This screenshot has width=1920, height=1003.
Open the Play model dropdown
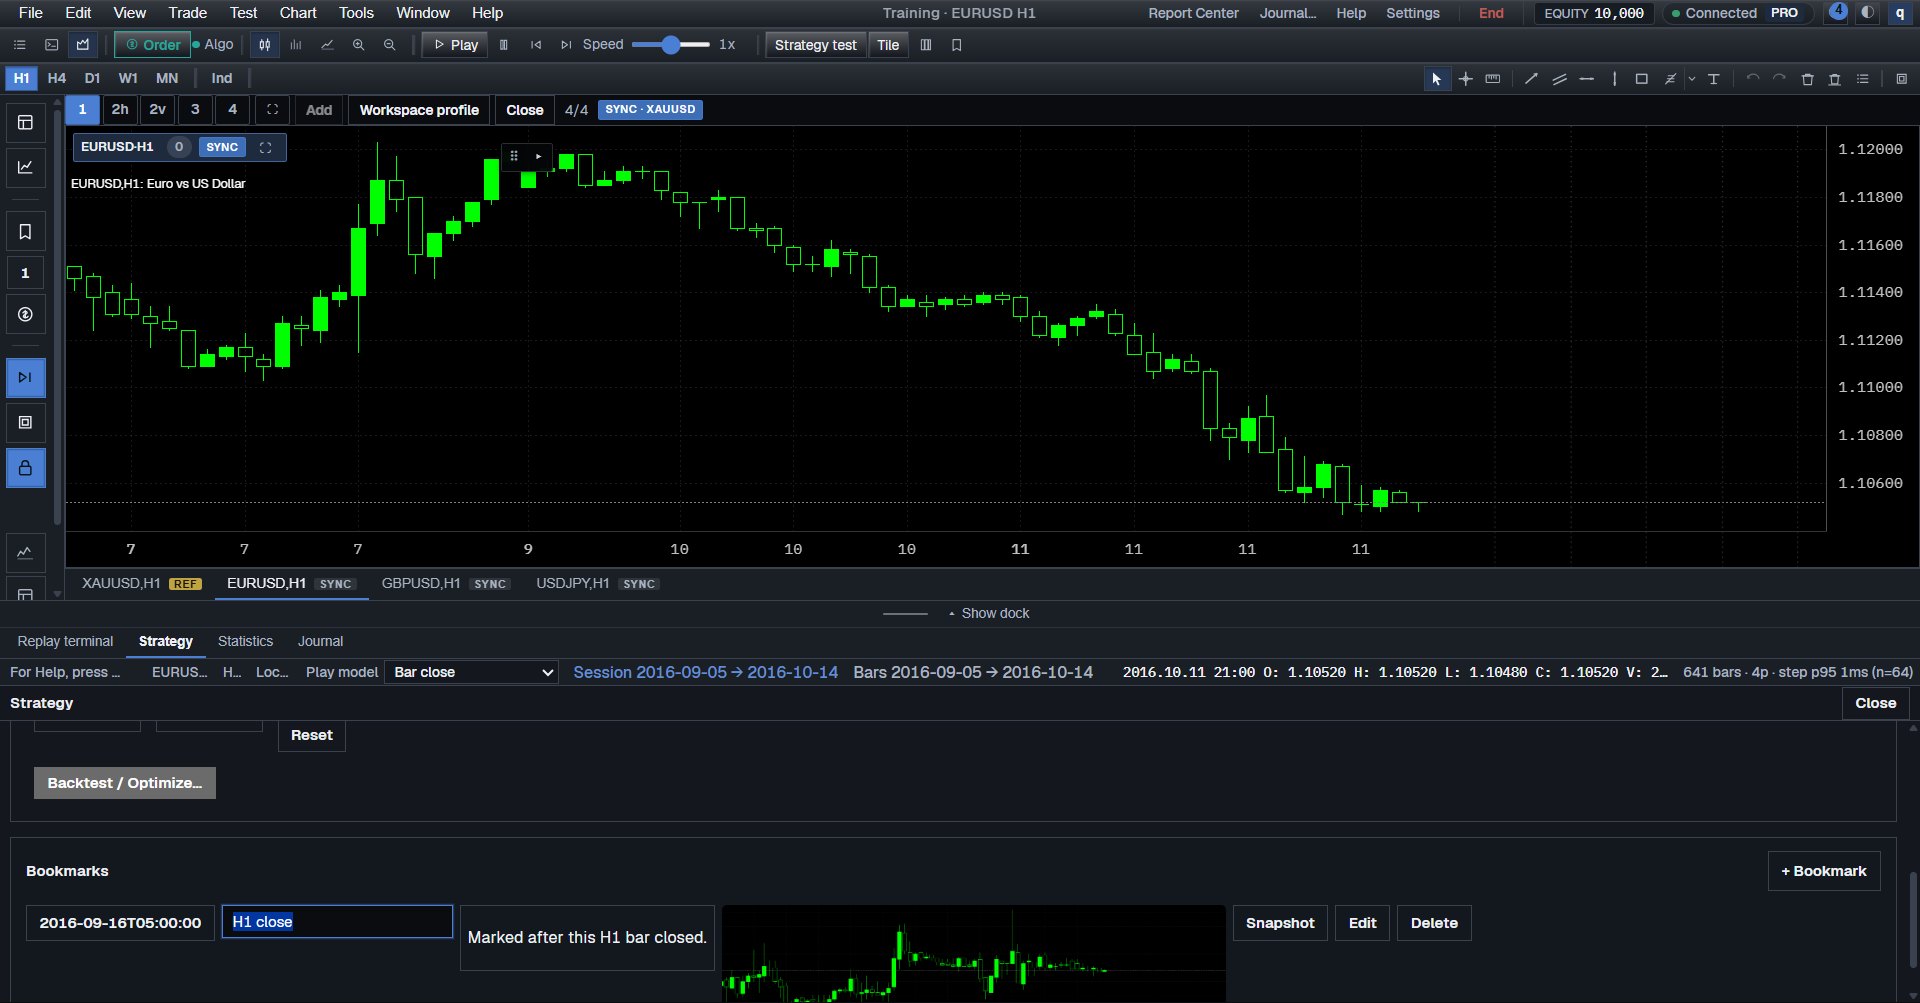tap(471, 672)
